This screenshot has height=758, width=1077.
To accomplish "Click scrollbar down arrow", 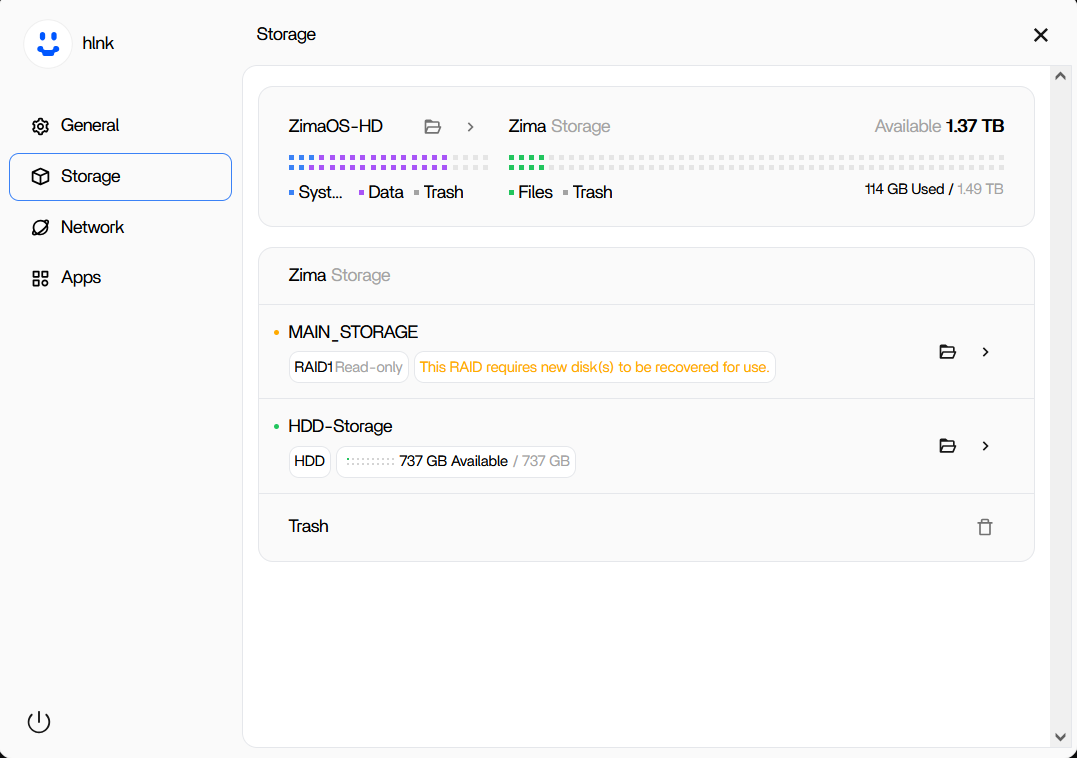I will pyautogui.click(x=1060, y=737).
